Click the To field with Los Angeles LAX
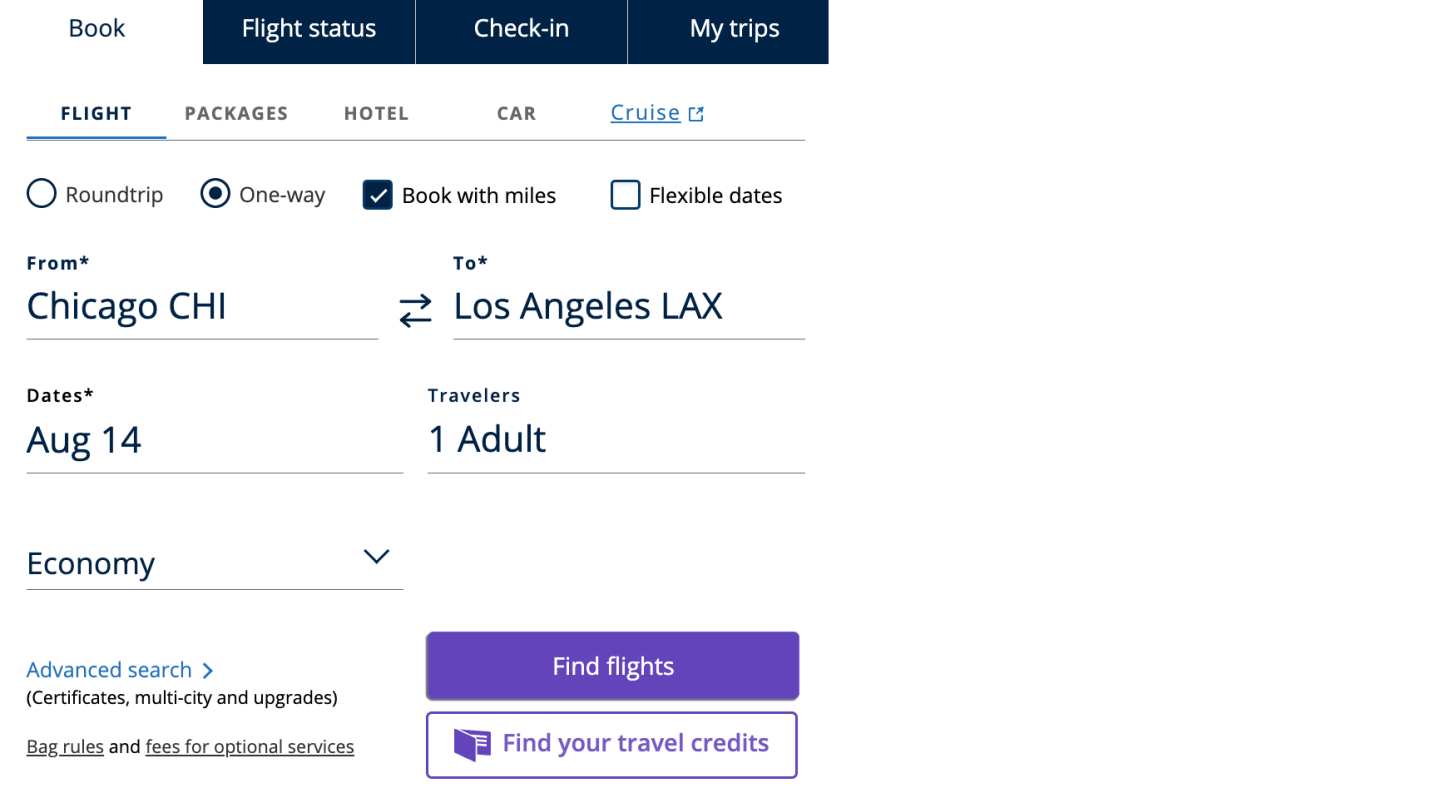This screenshot has height=788, width=1440. (628, 306)
